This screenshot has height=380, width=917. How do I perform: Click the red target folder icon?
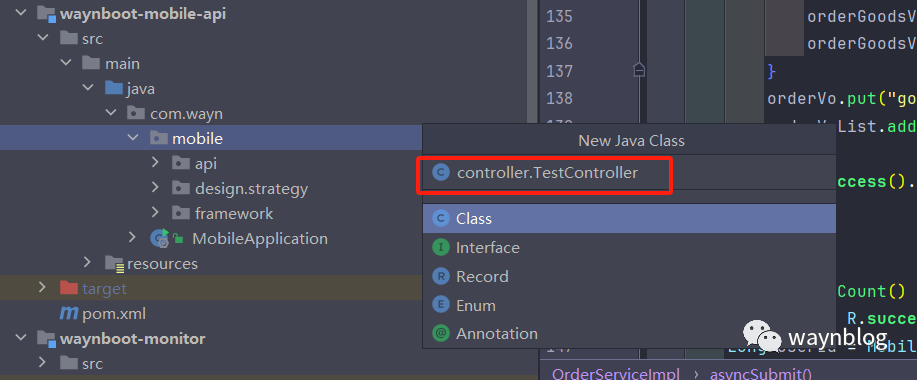(69, 288)
